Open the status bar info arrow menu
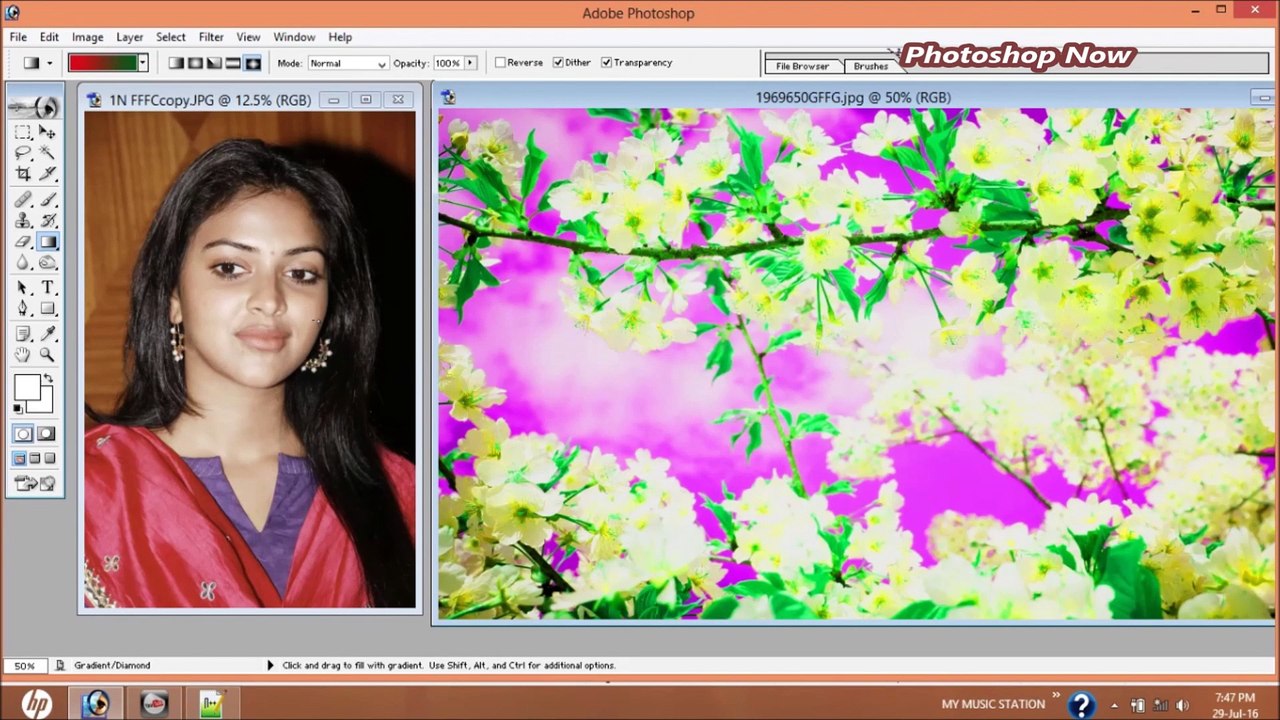Screen dimensions: 1280x720 pyautogui.click(x=270, y=665)
